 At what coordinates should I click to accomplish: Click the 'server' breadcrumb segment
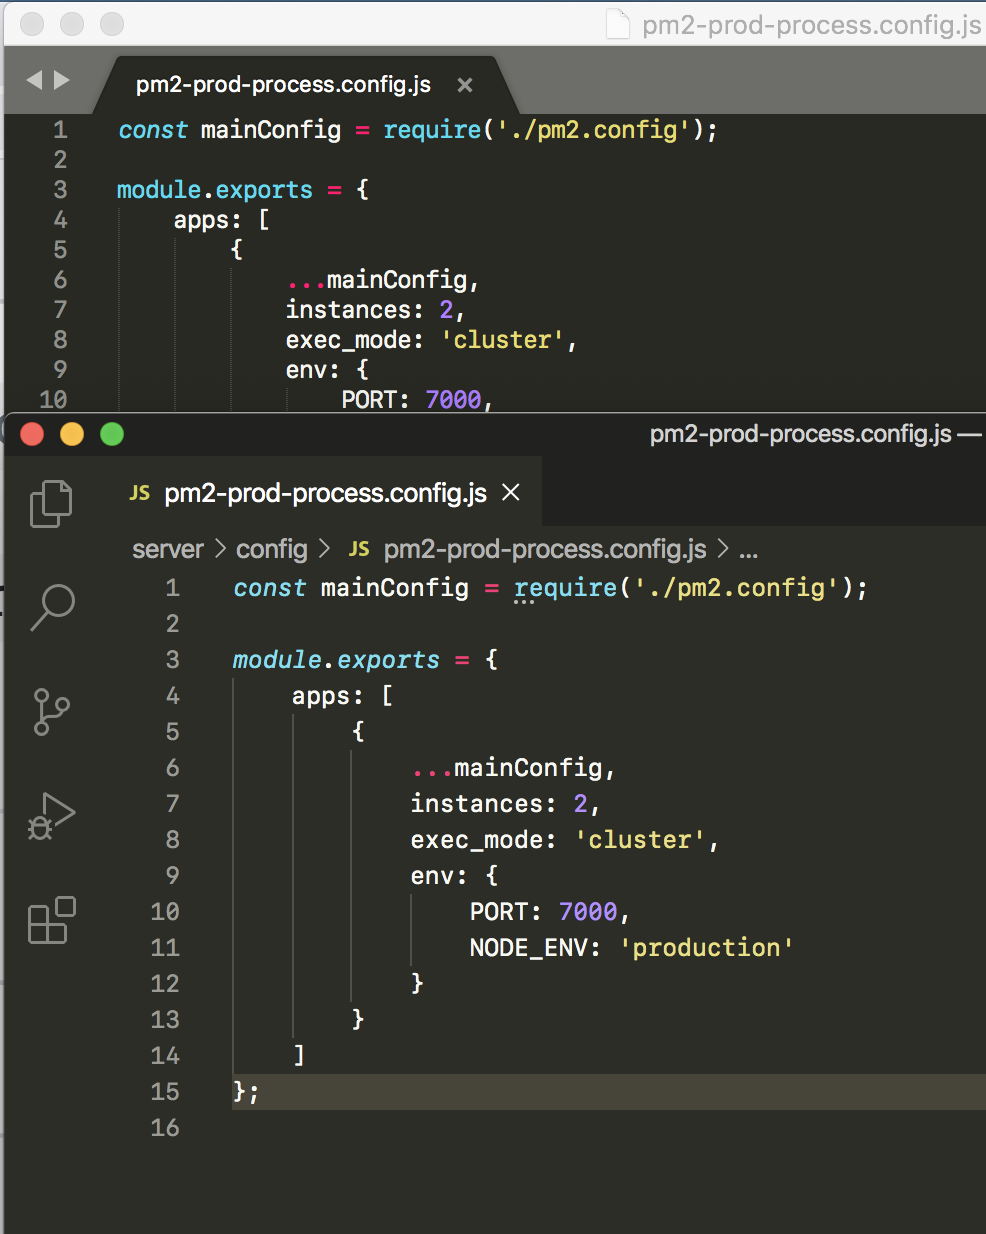pos(168,549)
